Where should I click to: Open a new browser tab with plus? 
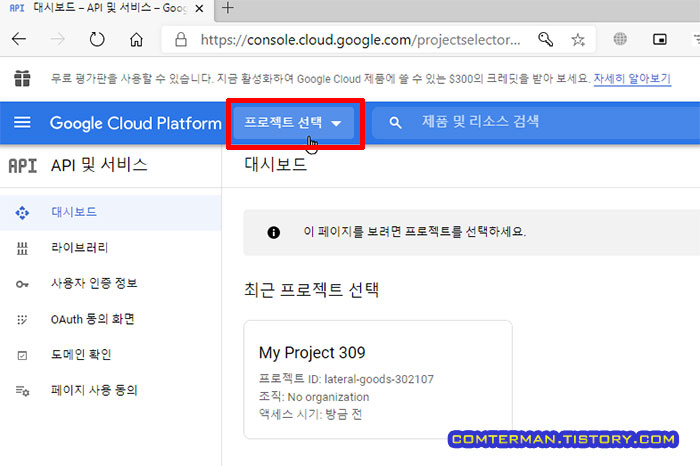tap(228, 8)
